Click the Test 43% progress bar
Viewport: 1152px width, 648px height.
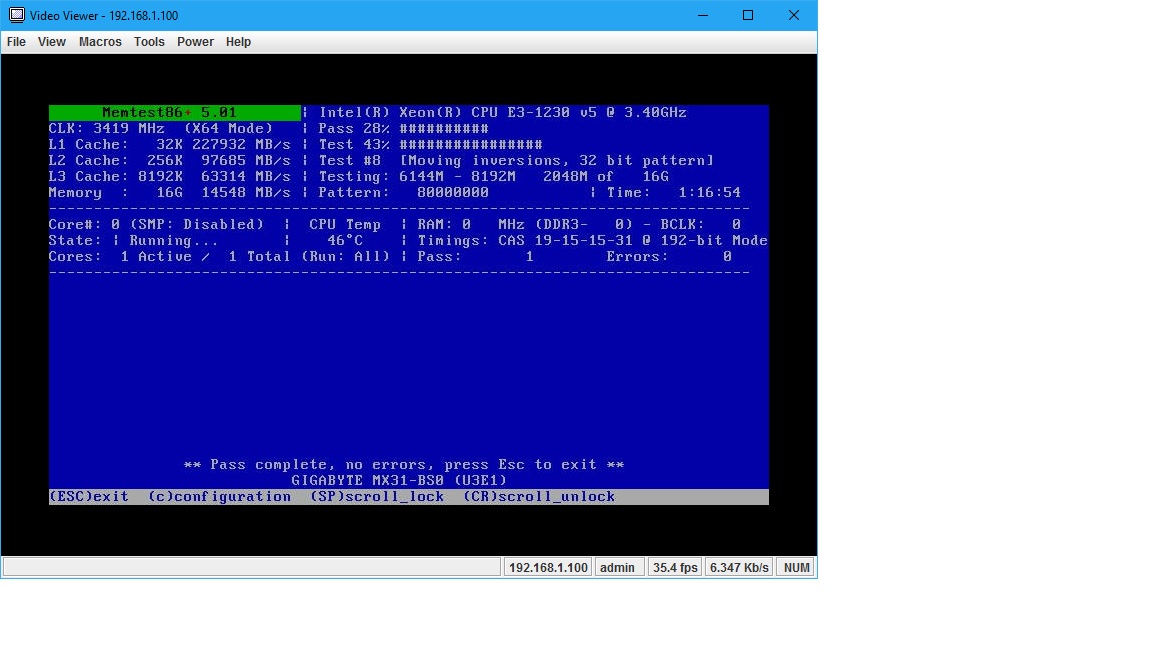431,145
